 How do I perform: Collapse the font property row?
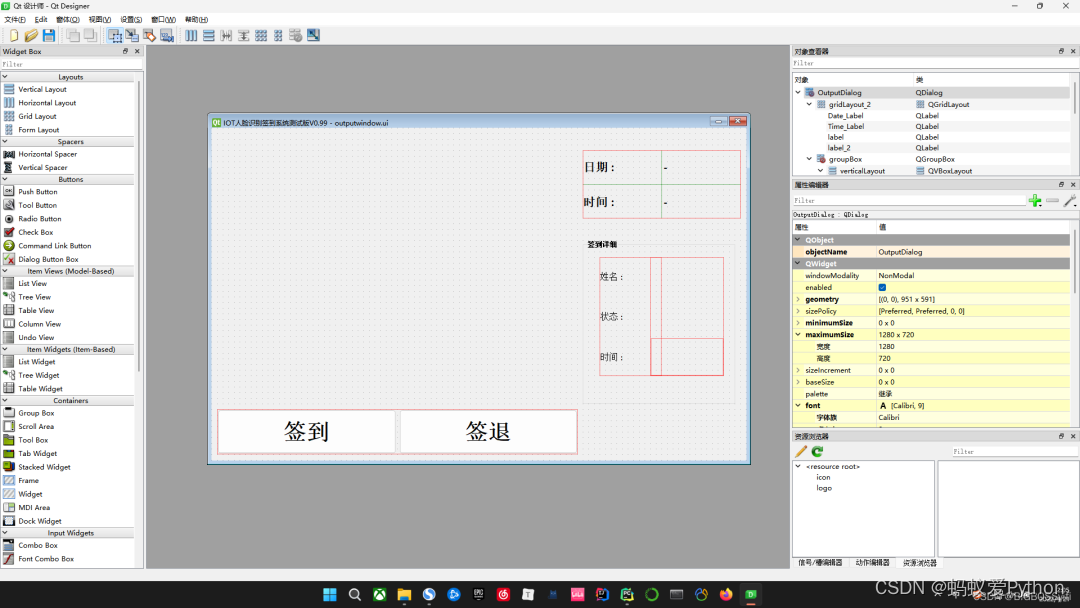pyautogui.click(x=798, y=406)
